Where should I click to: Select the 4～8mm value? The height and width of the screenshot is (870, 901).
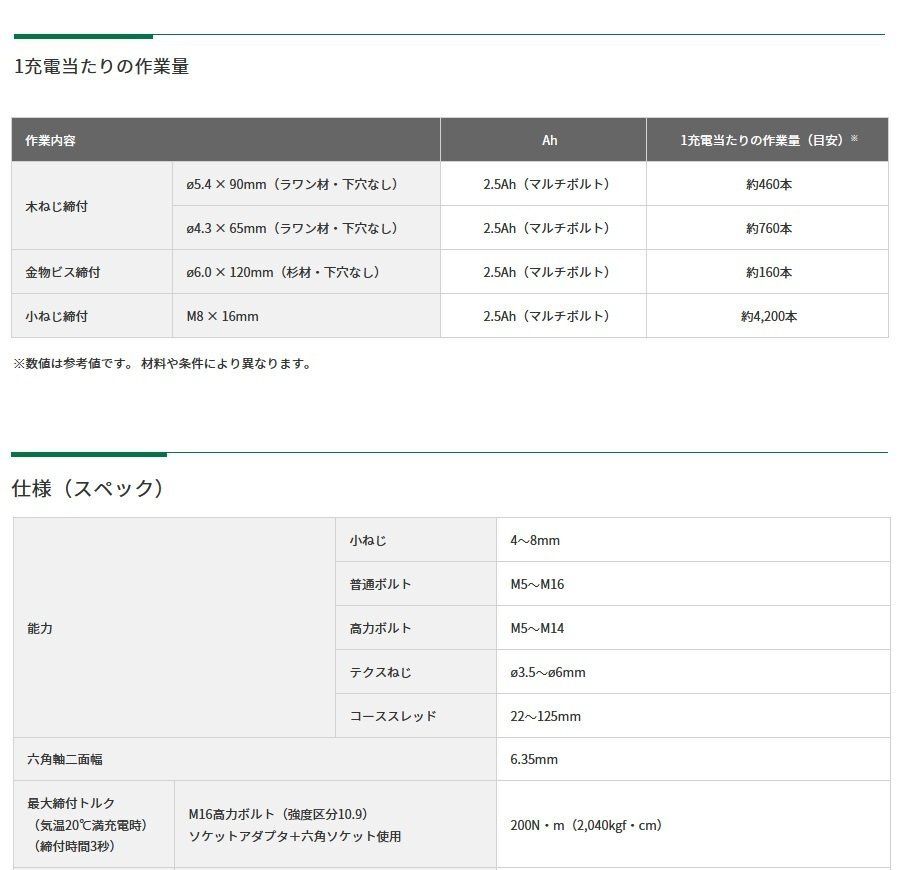tap(535, 540)
